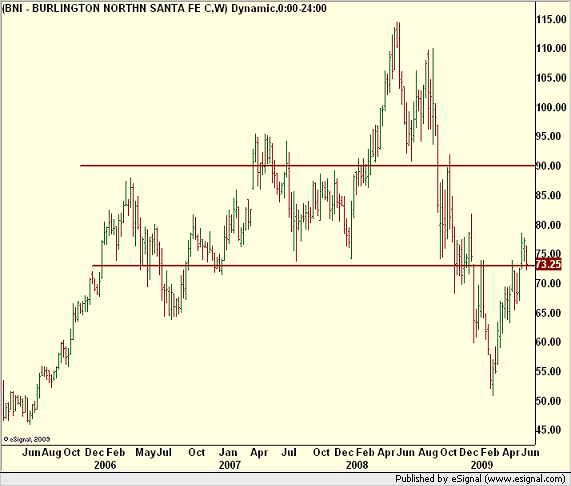Click the 2007 year label on time axis
571x486 pixels.
coord(230,465)
